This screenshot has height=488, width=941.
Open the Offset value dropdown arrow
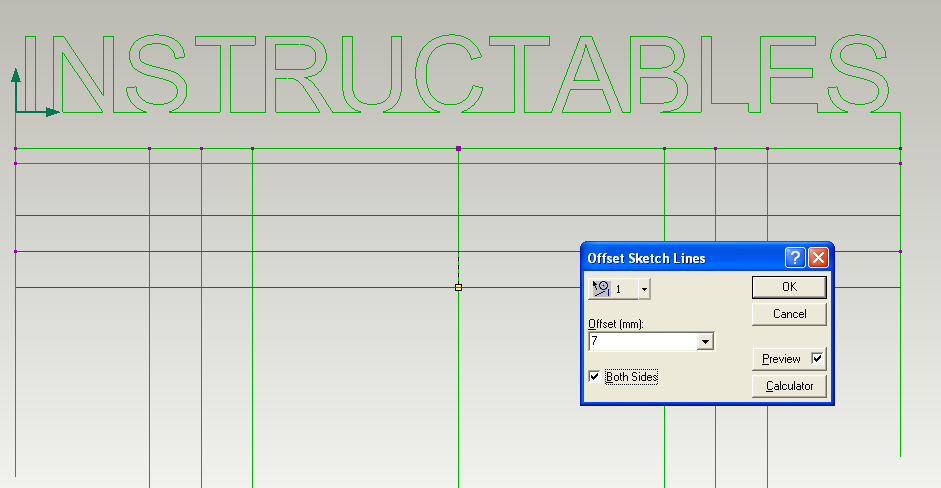(705, 342)
